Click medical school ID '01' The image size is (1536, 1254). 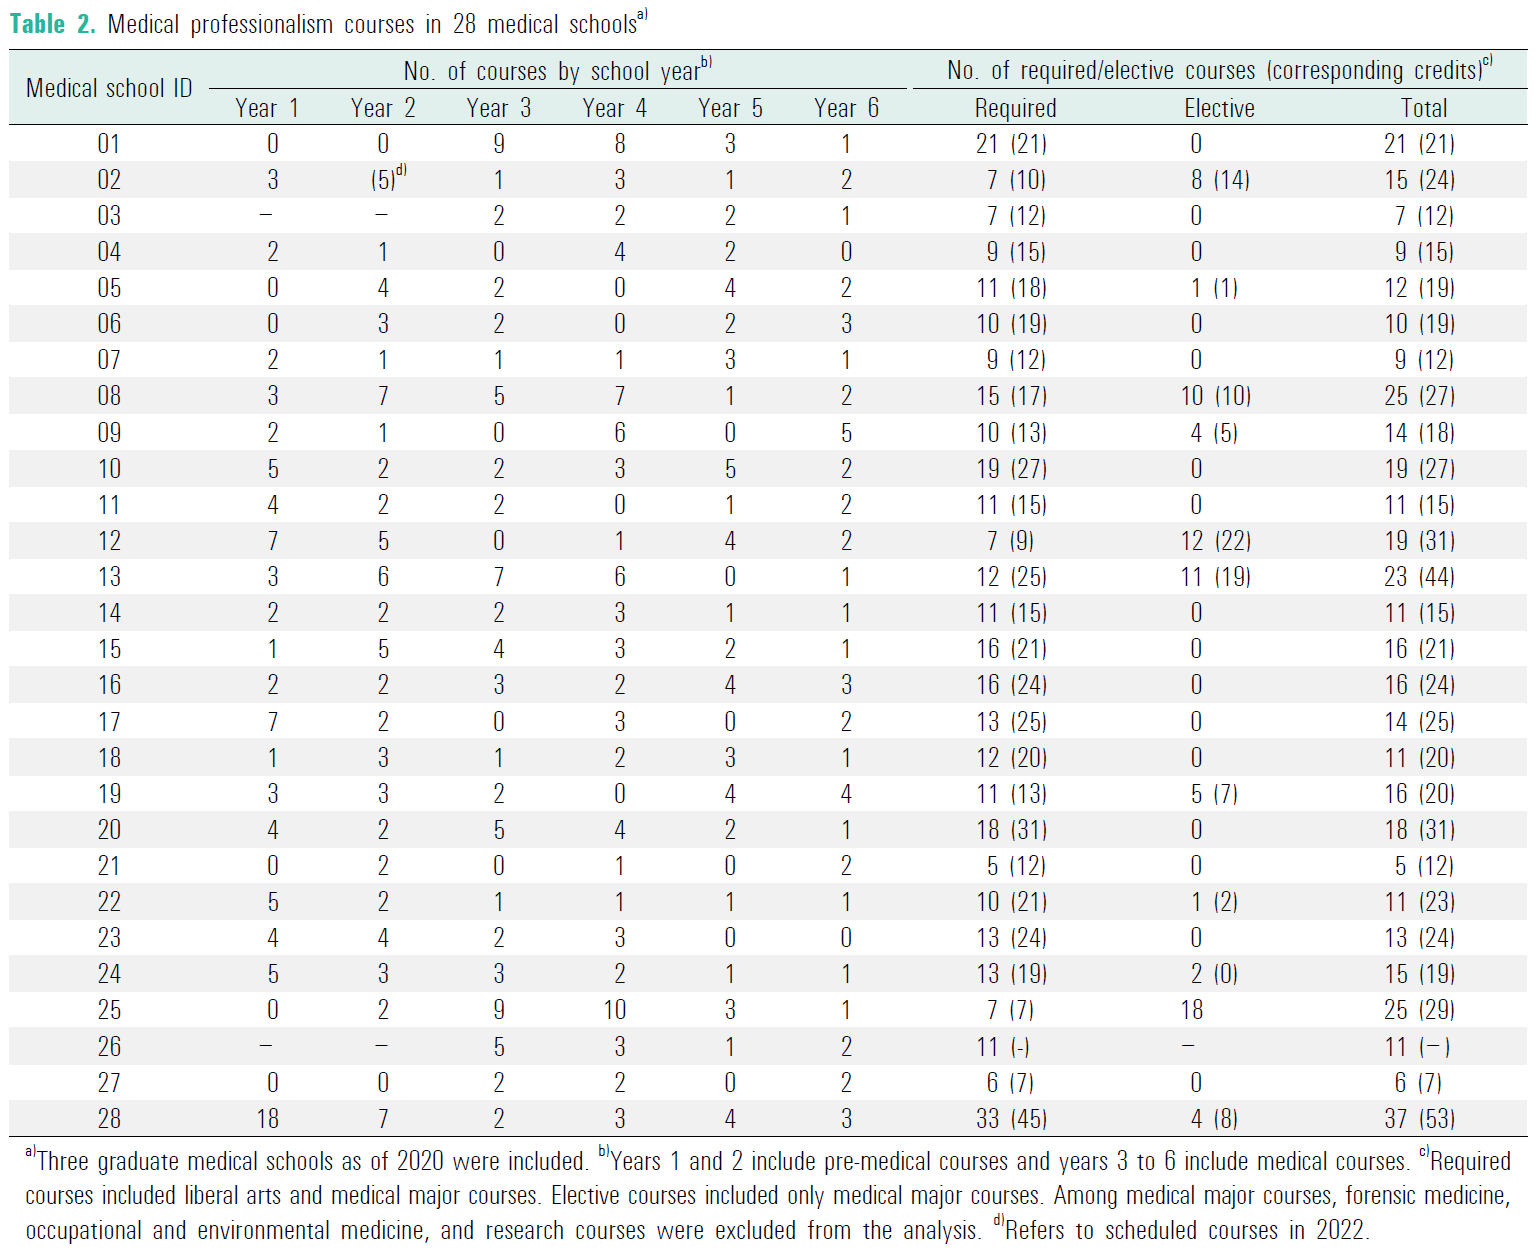pyautogui.click(x=109, y=144)
